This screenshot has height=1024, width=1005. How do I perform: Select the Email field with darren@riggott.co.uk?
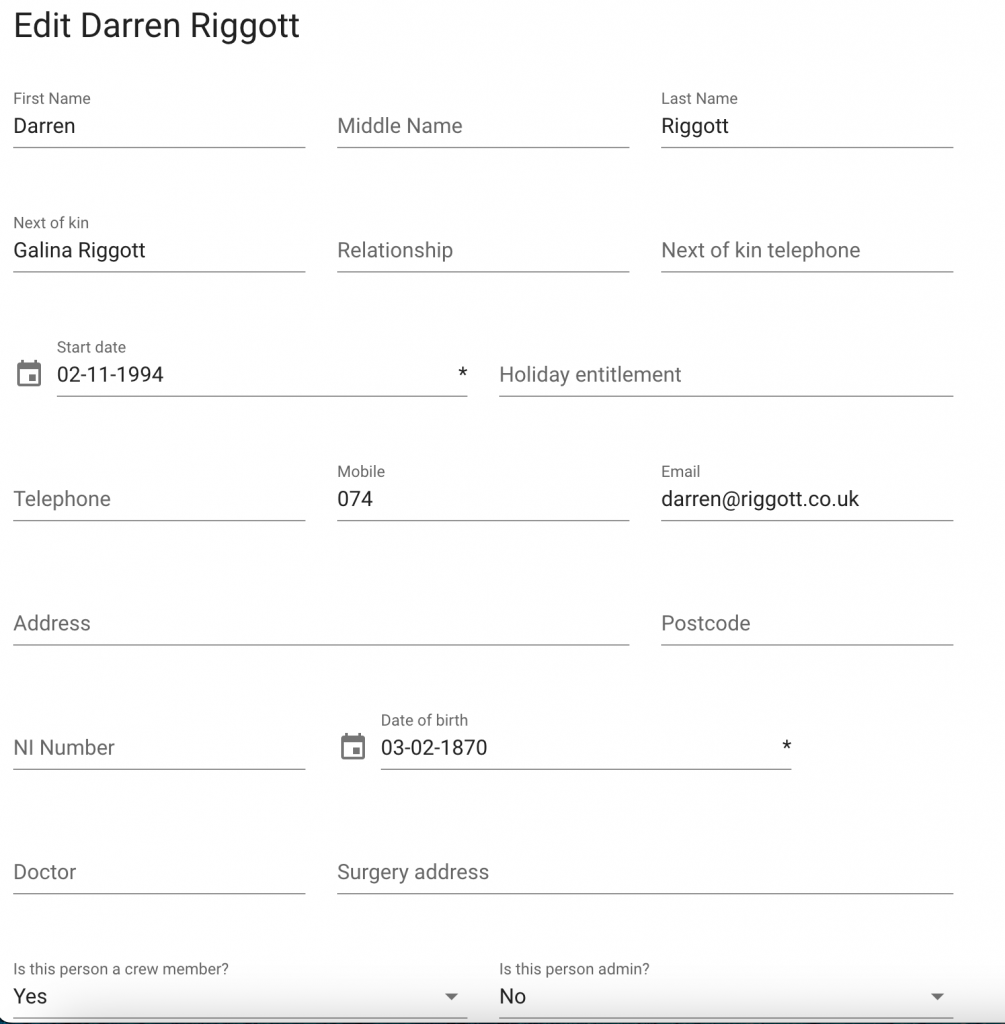pyautogui.click(x=806, y=499)
